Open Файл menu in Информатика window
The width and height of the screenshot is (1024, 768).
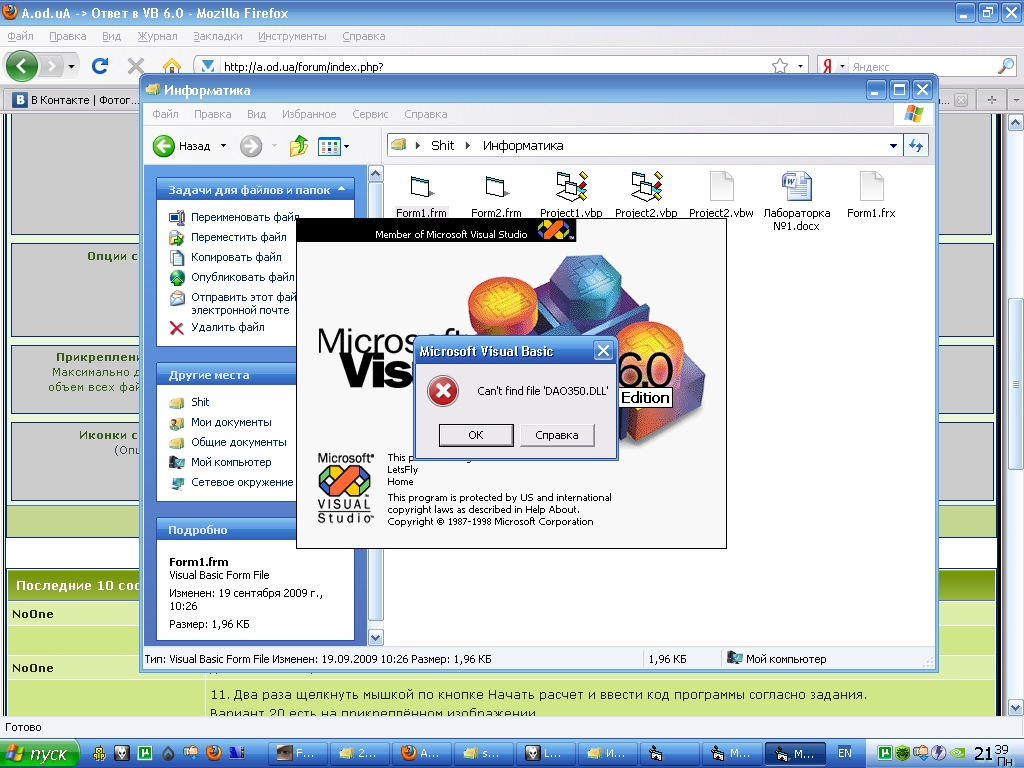(x=165, y=114)
